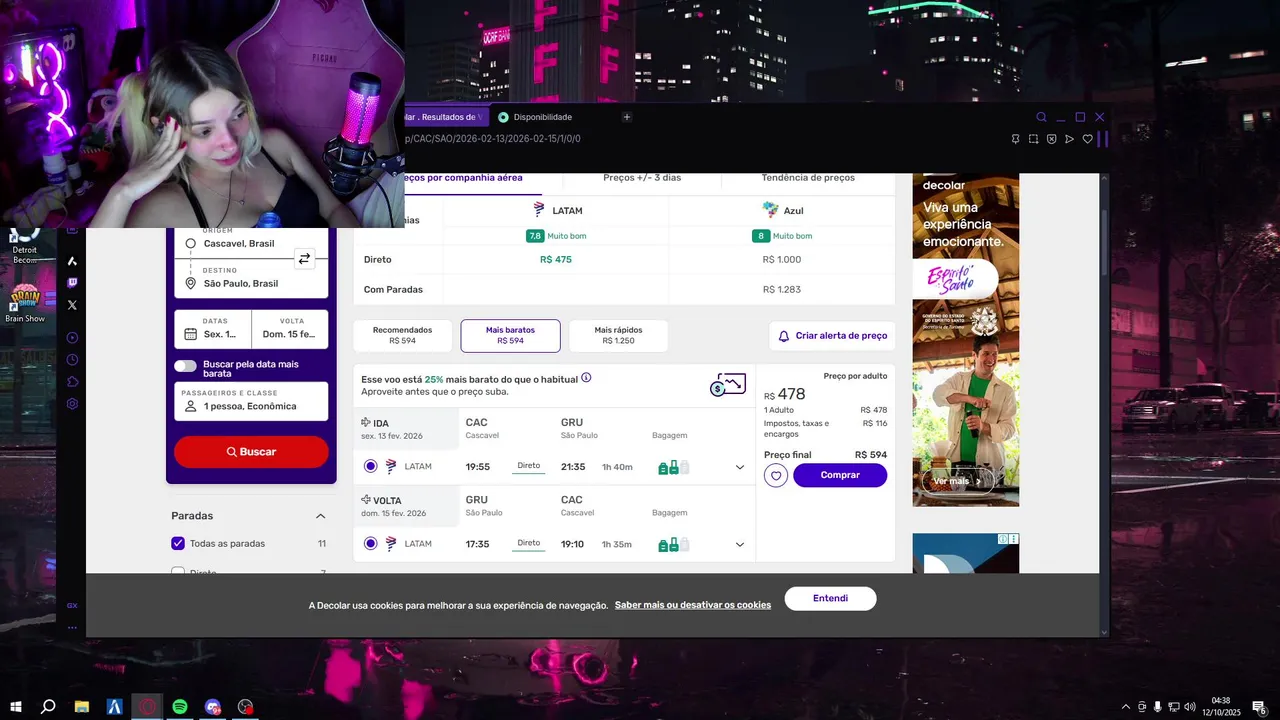Click the send/play arrow icon in address bar

(1069, 139)
